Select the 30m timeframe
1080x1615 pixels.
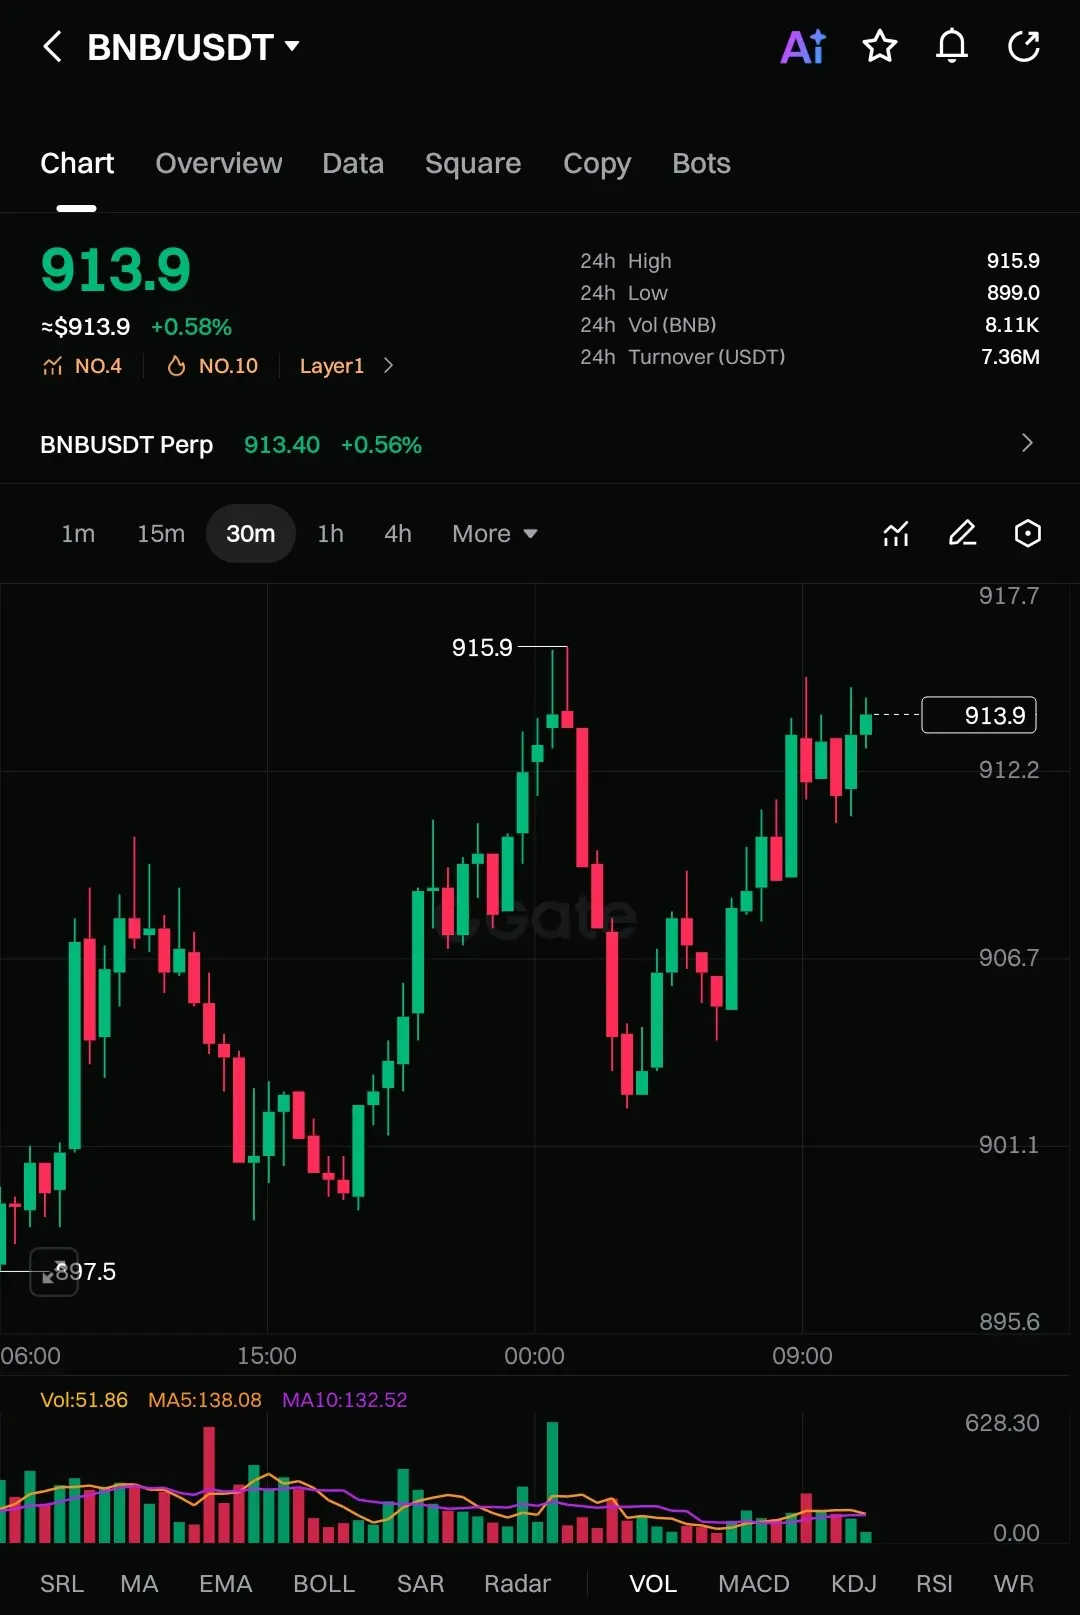pos(250,534)
